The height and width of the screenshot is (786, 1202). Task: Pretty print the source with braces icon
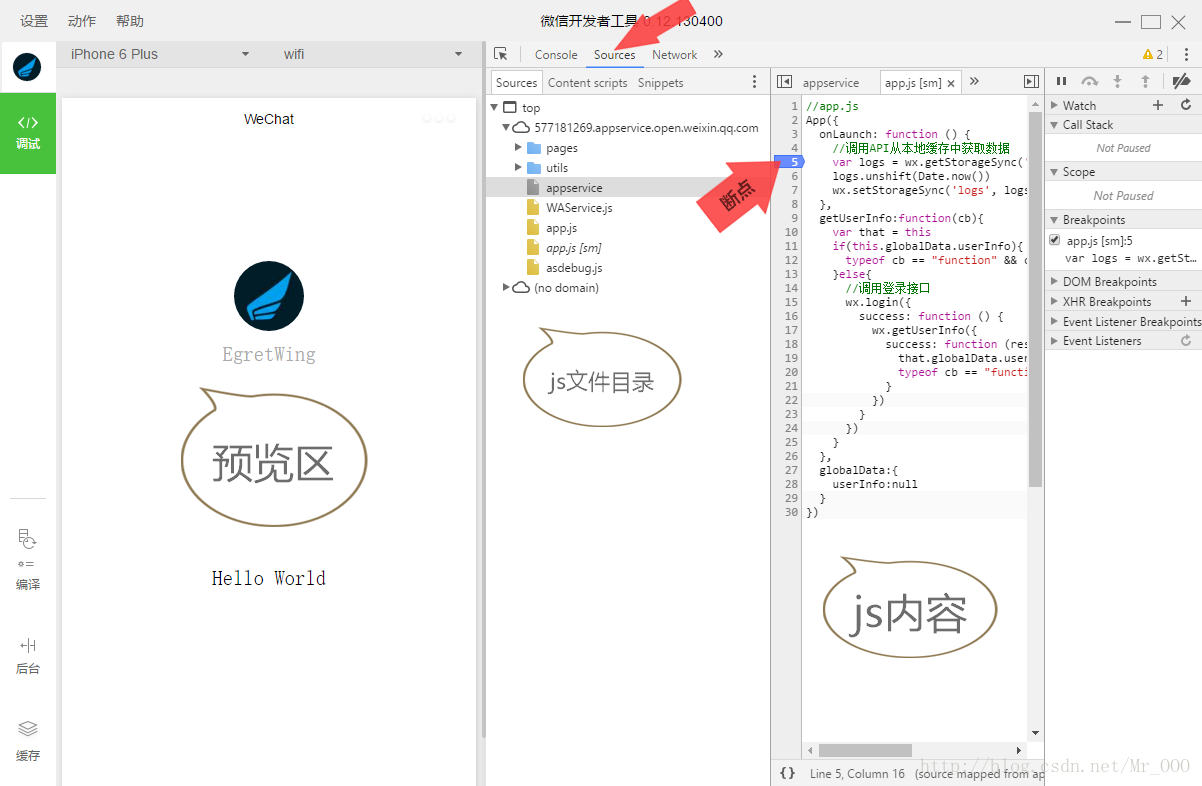pos(787,773)
